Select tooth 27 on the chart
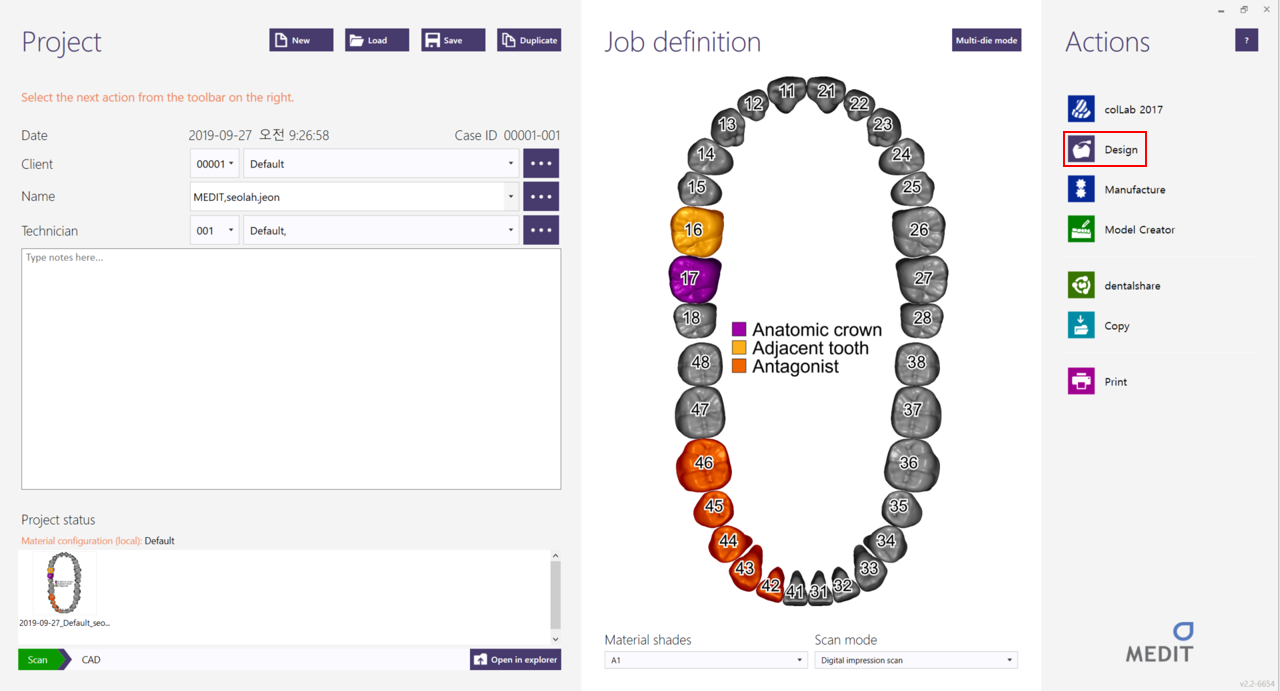The width and height of the screenshot is (1280, 691). 921,279
